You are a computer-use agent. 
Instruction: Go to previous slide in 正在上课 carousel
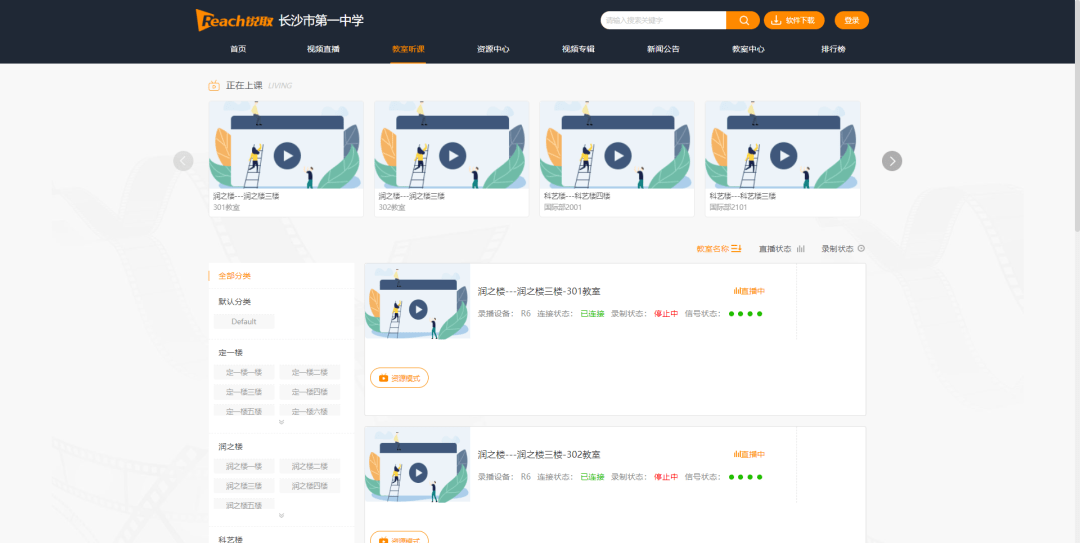tap(183, 161)
